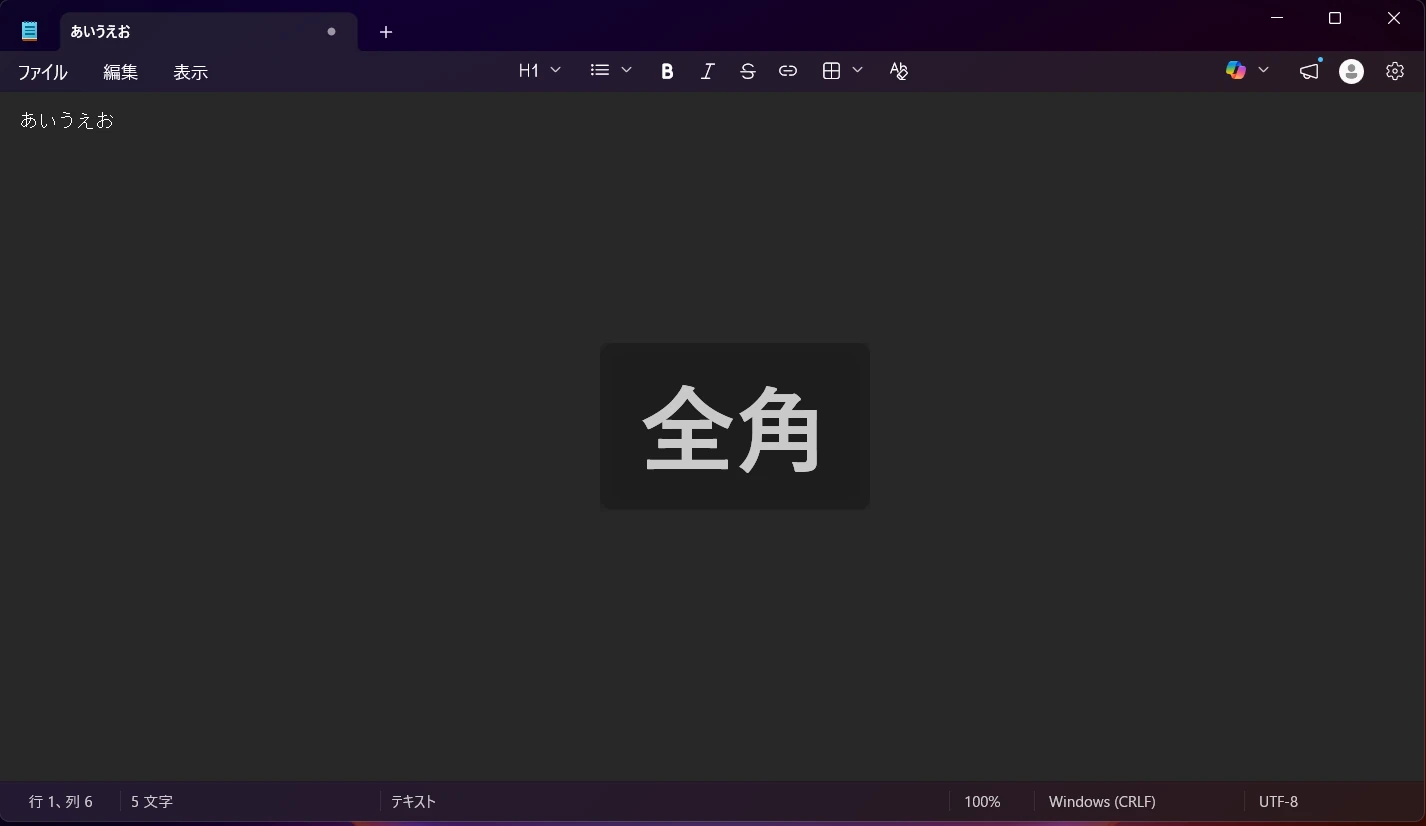Click the Windows (CRLF) line ending indicator
1426x826 pixels.
point(1102,801)
